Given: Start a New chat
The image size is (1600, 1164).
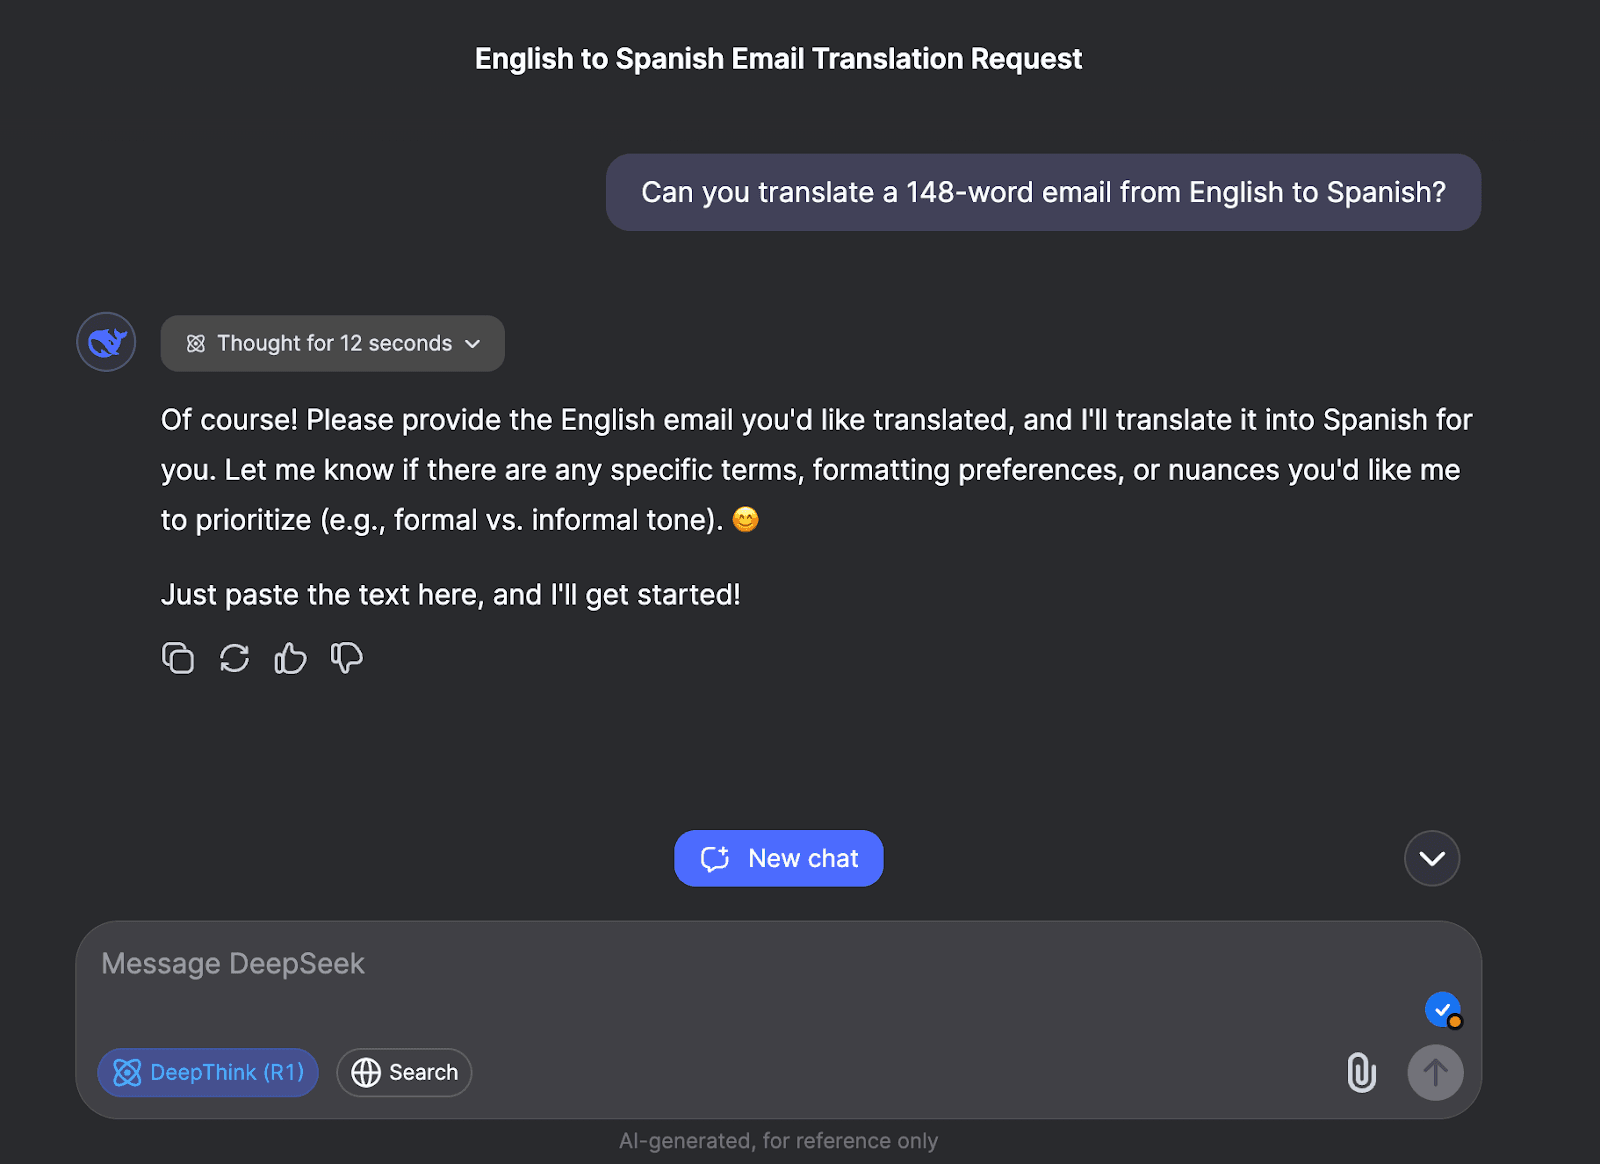Looking at the screenshot, I should pos(778,858).
